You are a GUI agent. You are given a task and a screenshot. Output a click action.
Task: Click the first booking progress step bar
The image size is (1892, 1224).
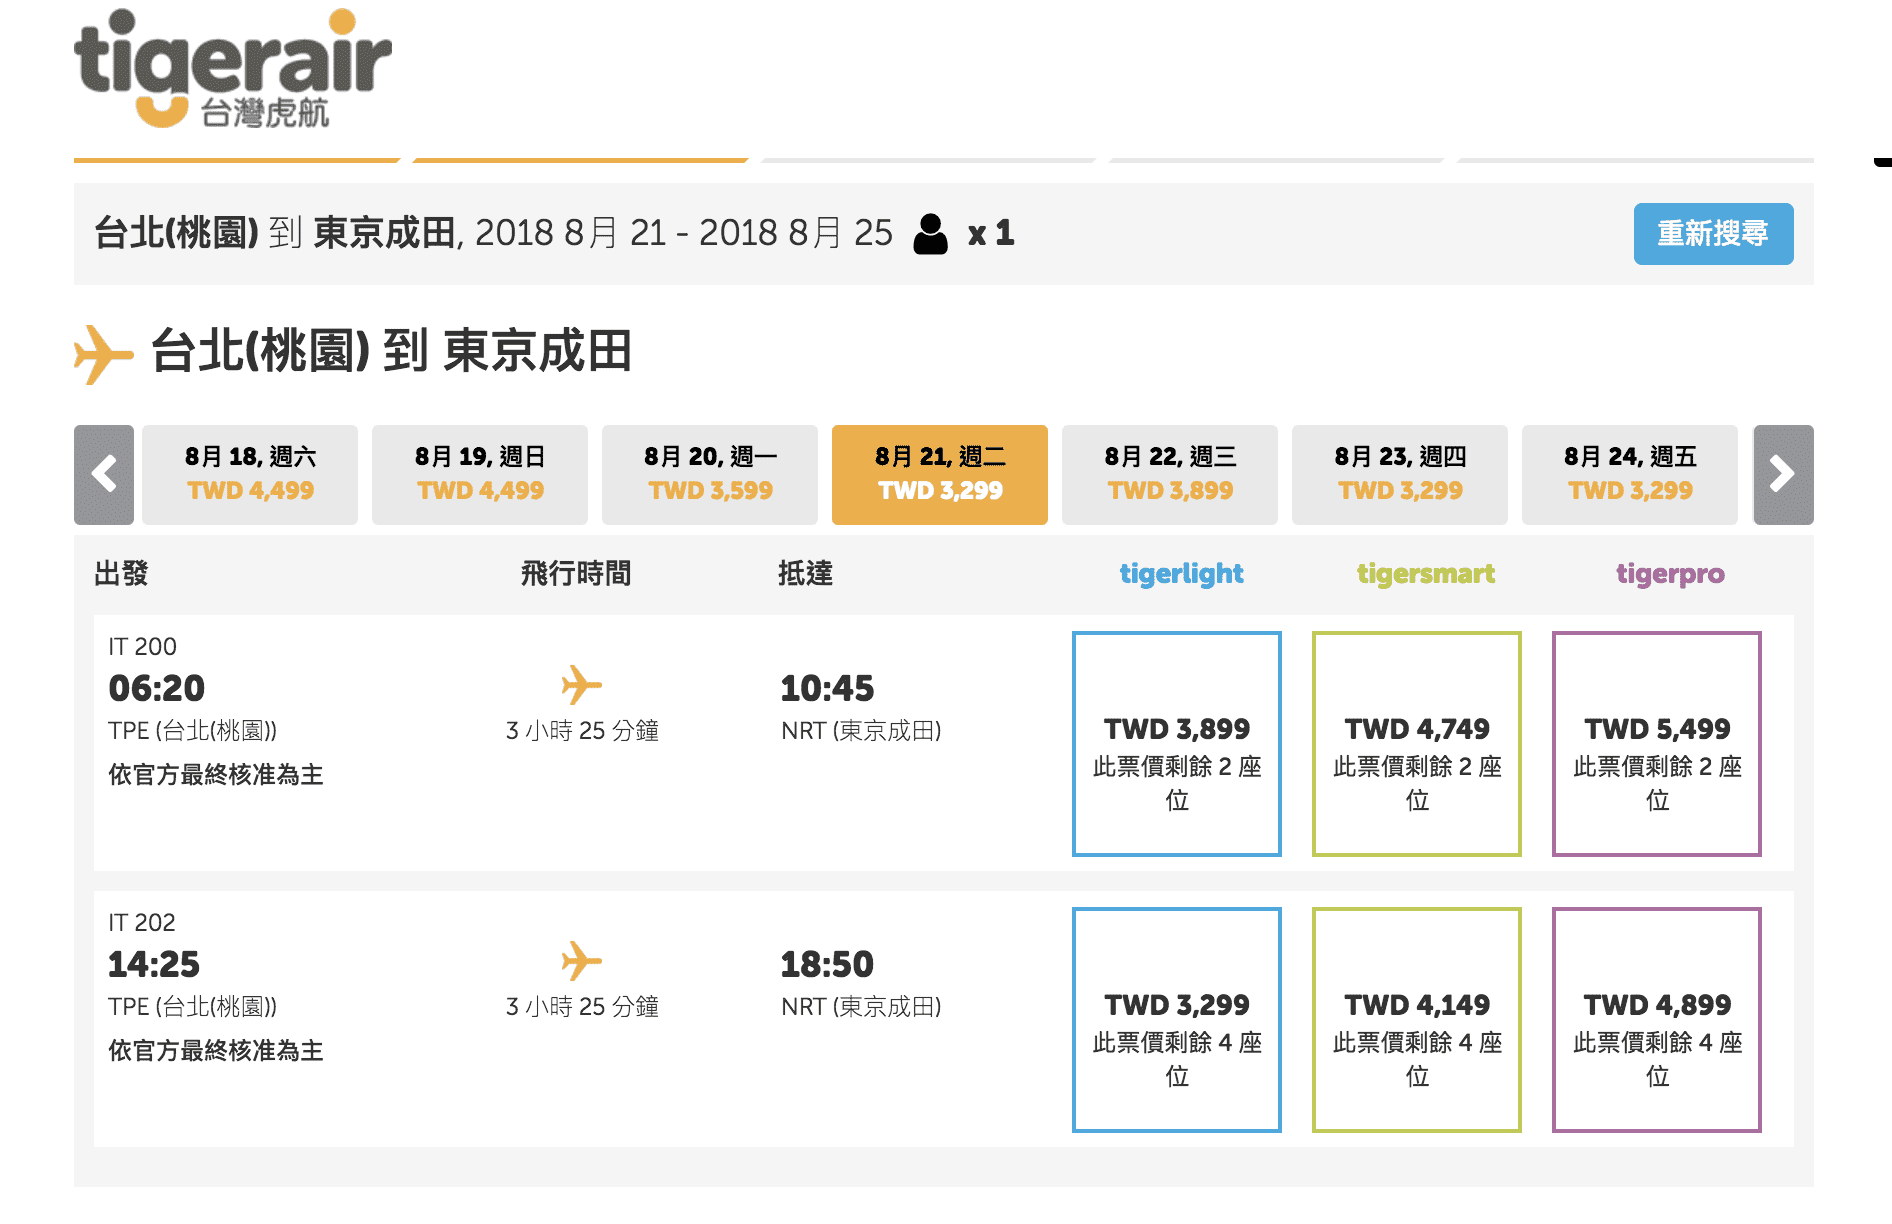coord(237,160)
